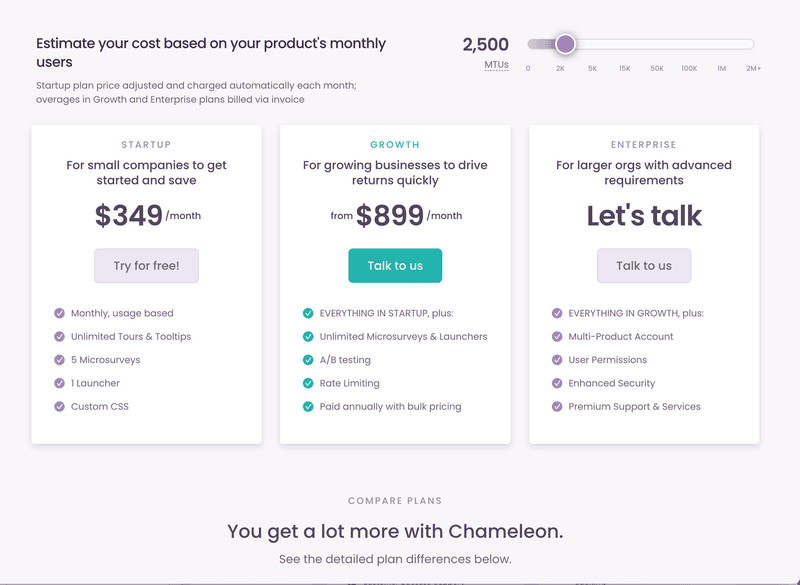
Task: Click Talk to us on the Enterprise plan
Action: click(644, 266)
